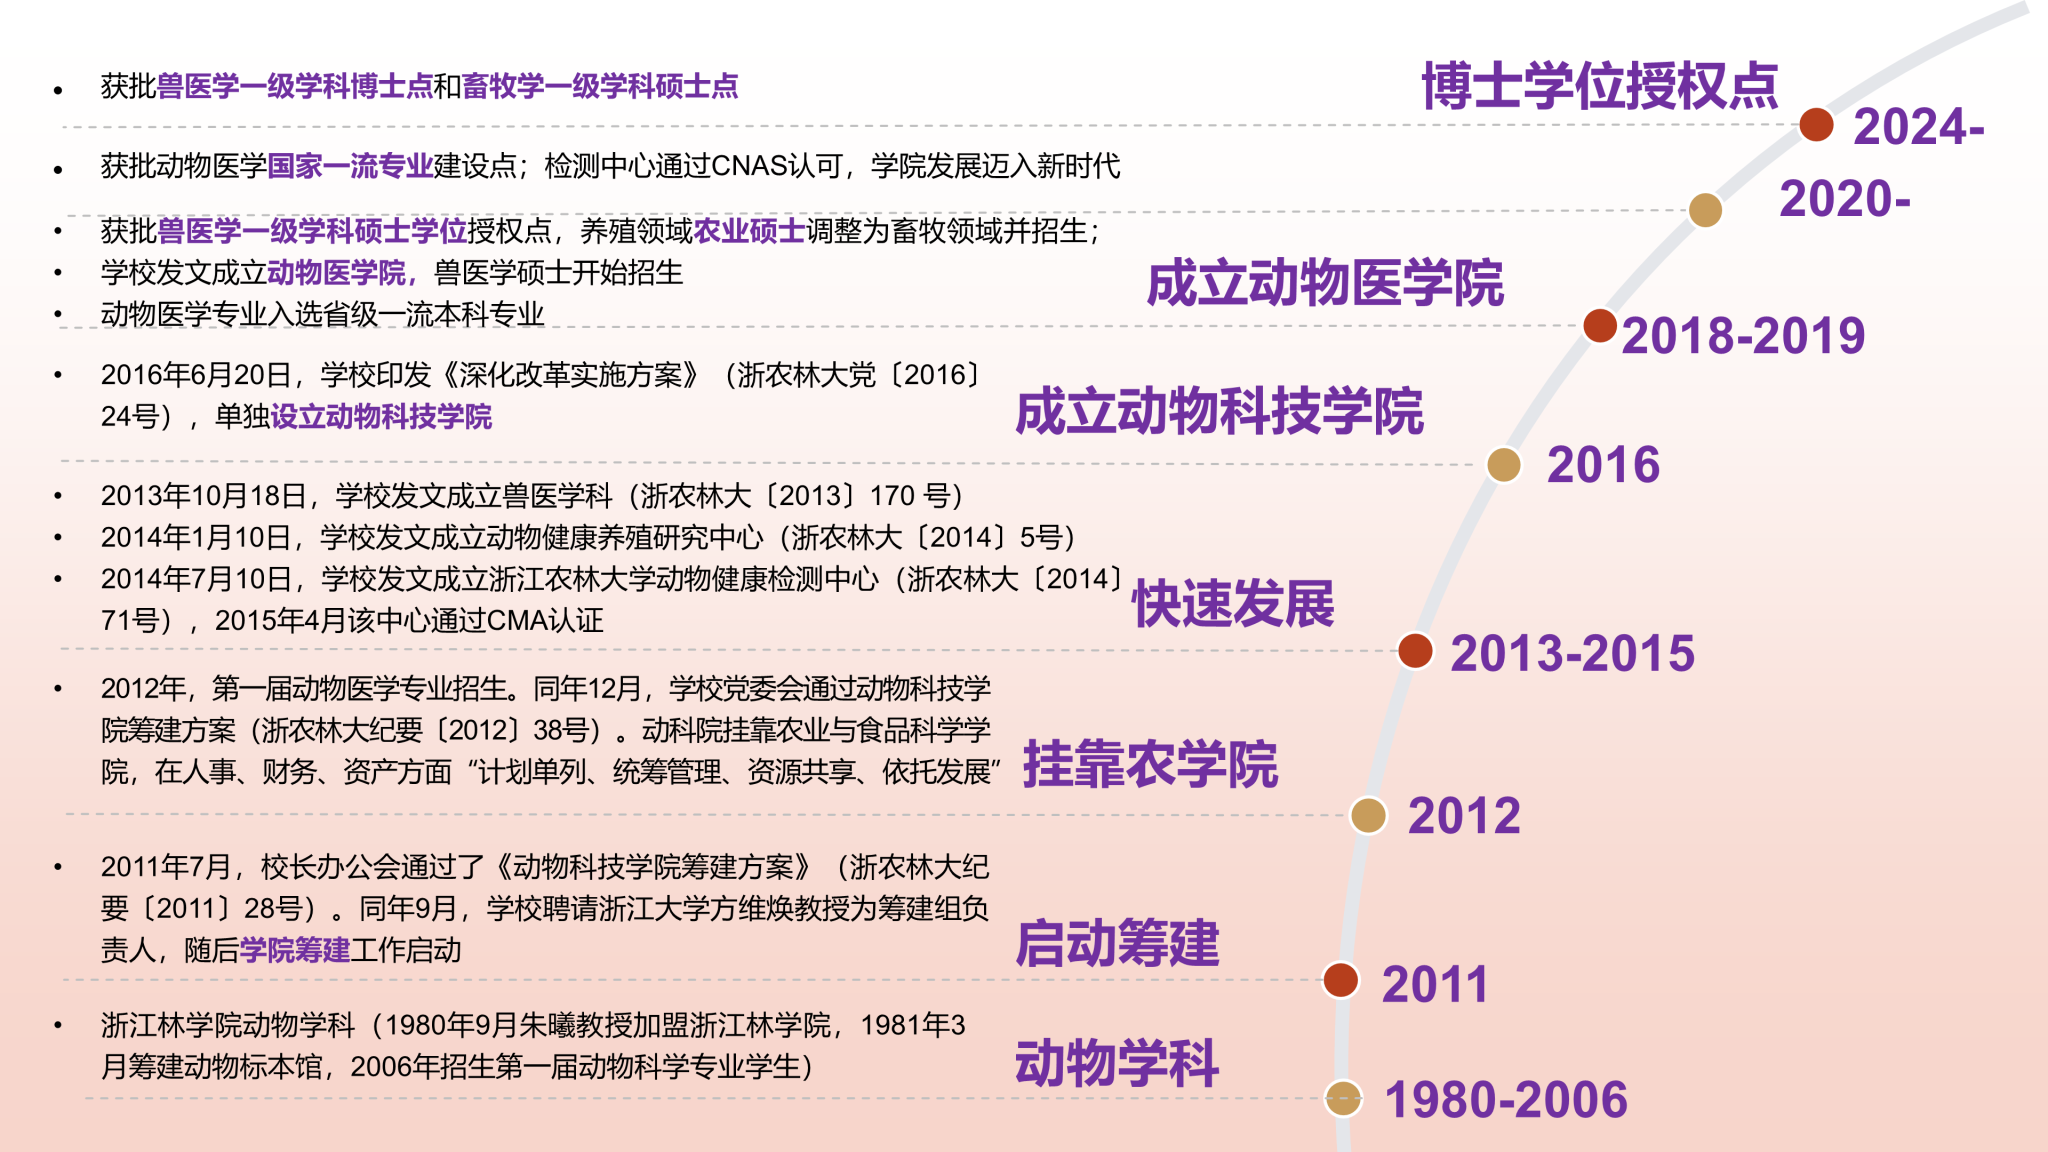This screenshot has height=1152, width=2048.
Task: Click the tan timeline dot beside 2020-
Action: pos(1705,210)
